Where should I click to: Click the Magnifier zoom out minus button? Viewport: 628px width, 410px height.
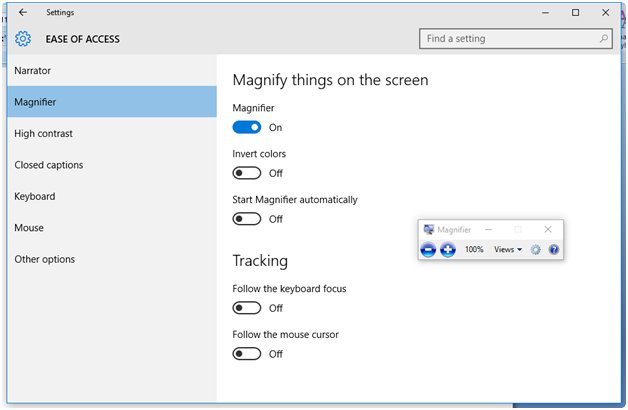[x=428, y=249]
